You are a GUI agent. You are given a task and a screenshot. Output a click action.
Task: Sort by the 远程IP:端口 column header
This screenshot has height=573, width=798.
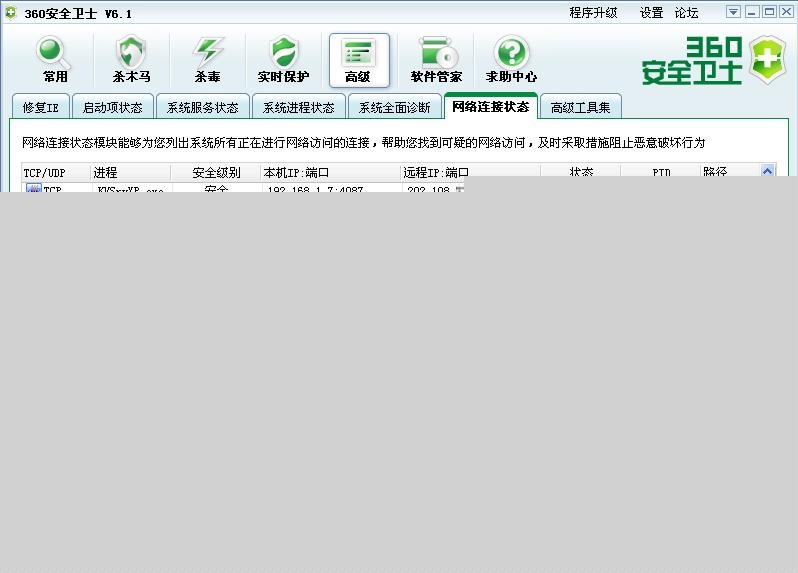[471, 172]
